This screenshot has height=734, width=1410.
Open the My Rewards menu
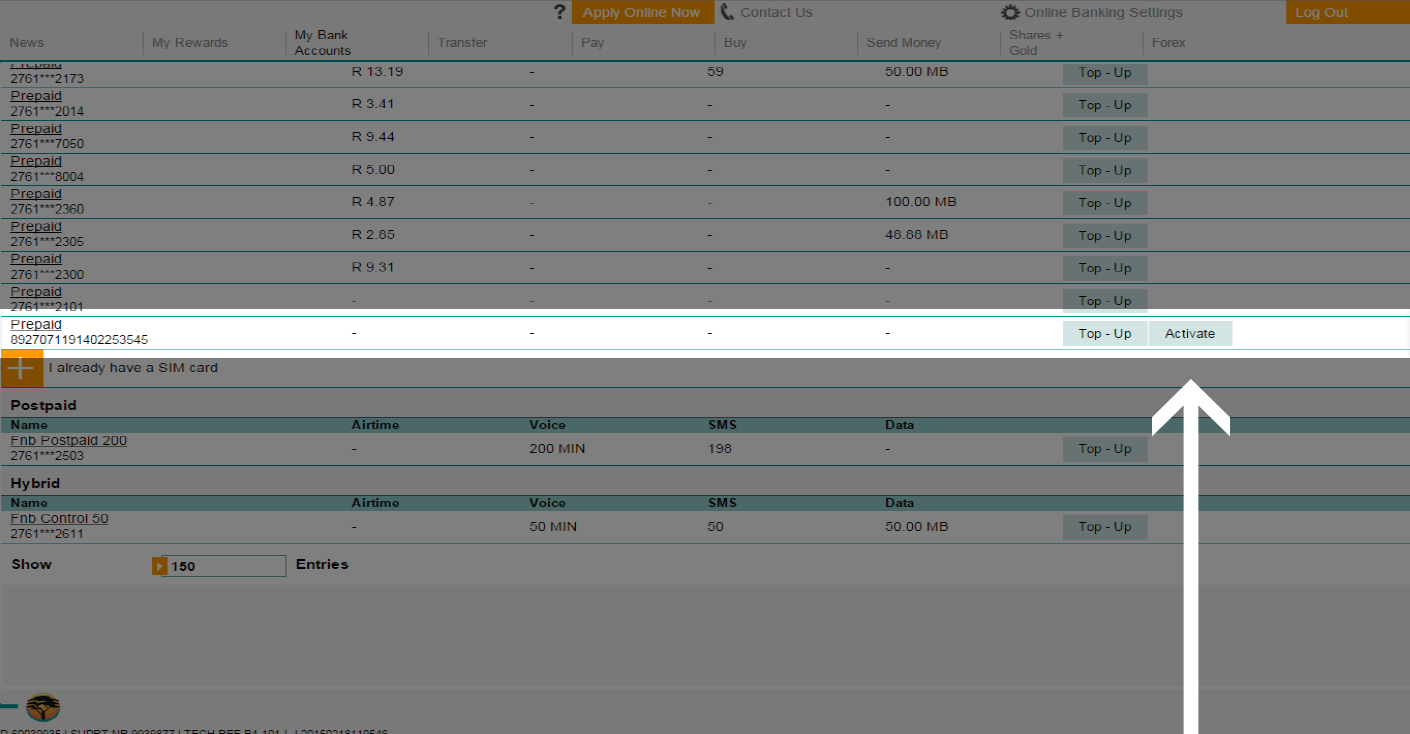(190, 43)
